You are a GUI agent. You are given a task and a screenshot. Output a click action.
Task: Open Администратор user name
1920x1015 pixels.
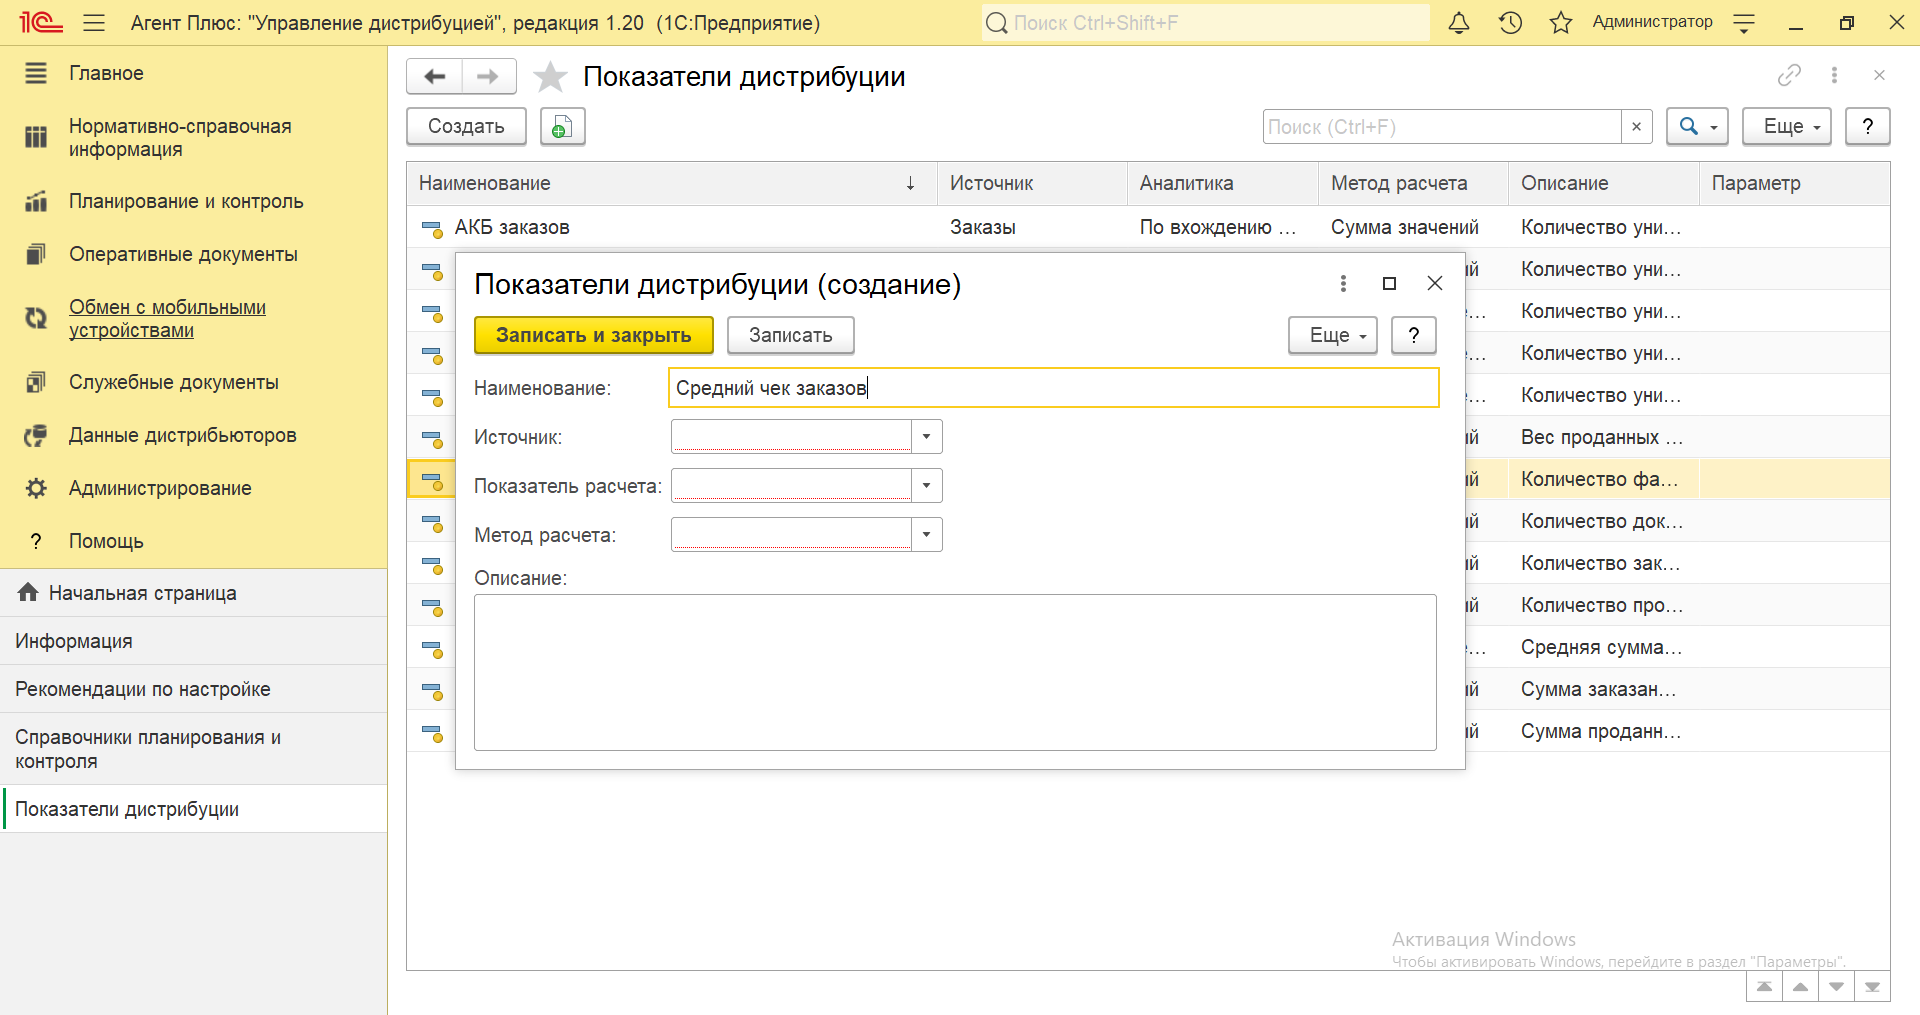click(1652, 22)
